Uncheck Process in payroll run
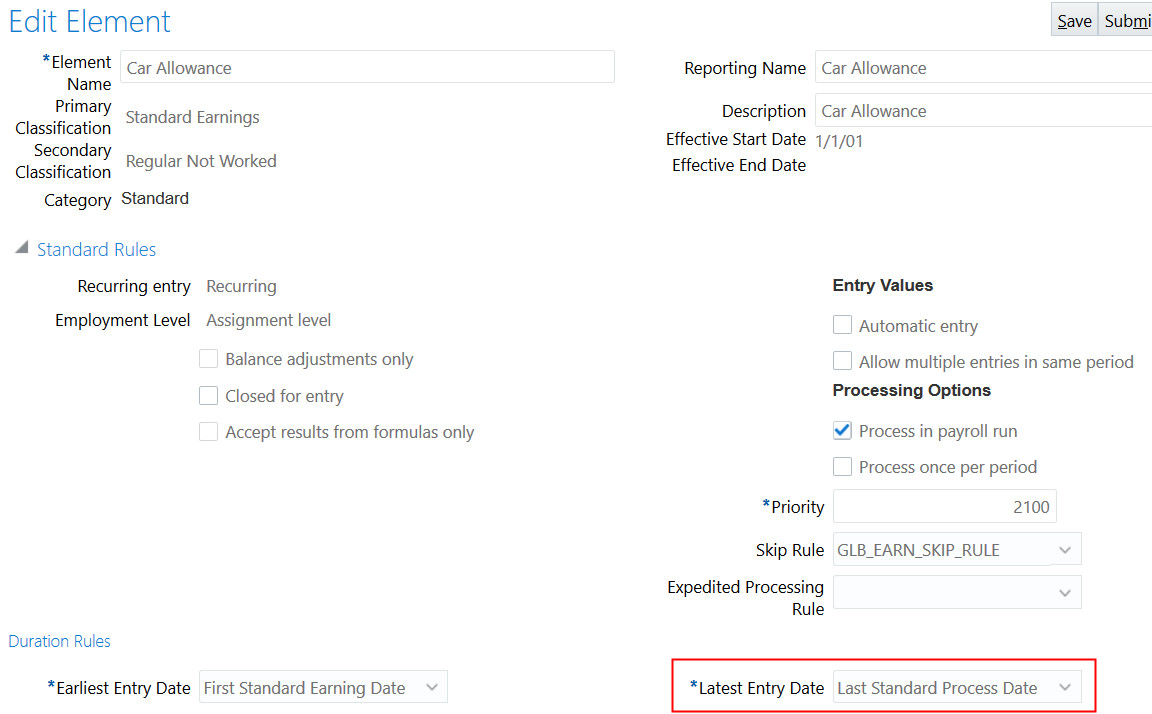The width and height of the screenshot is (1152, 714). click(843, 431)
